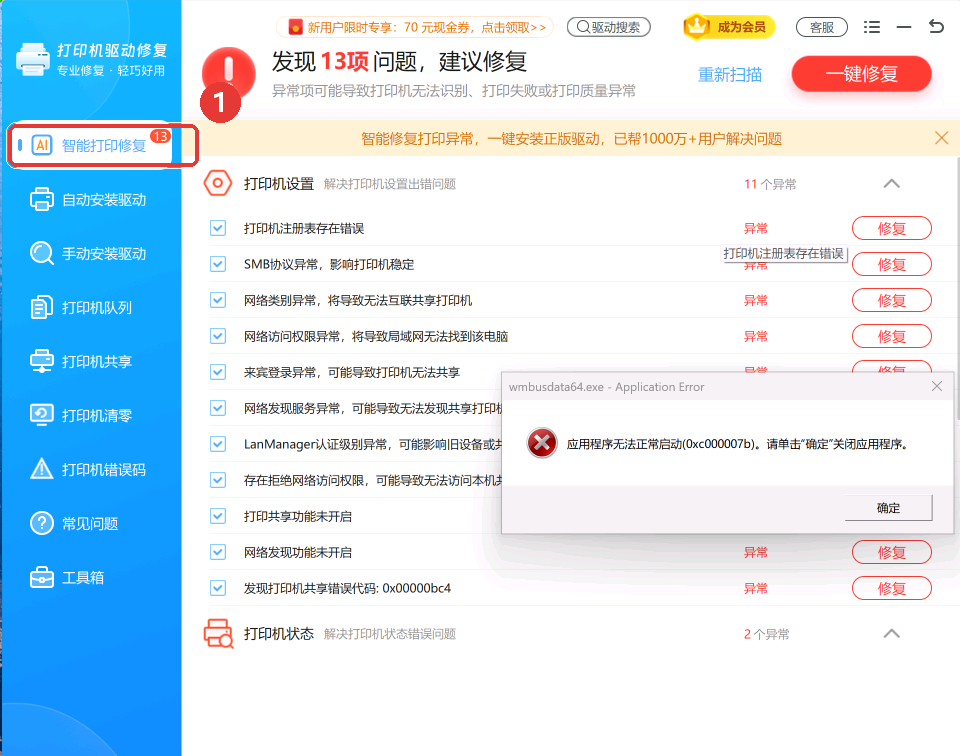Open the list menu icon in title bar
Image resolution: width=960 pixels, height=756 pixels.
pyautogui.click(x=872, y=27)
